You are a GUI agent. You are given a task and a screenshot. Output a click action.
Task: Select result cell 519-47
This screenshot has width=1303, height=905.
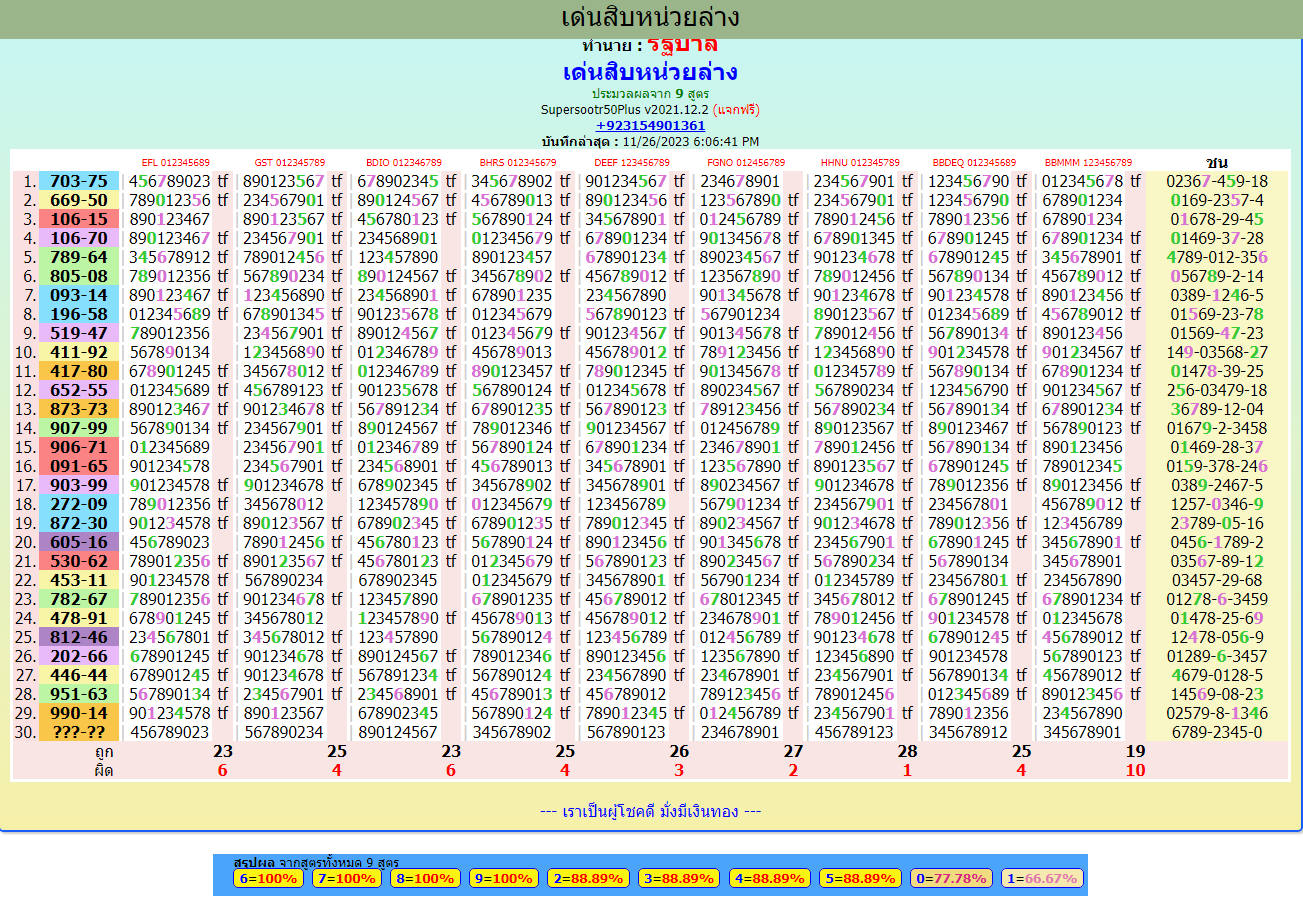tap(79, 333)
